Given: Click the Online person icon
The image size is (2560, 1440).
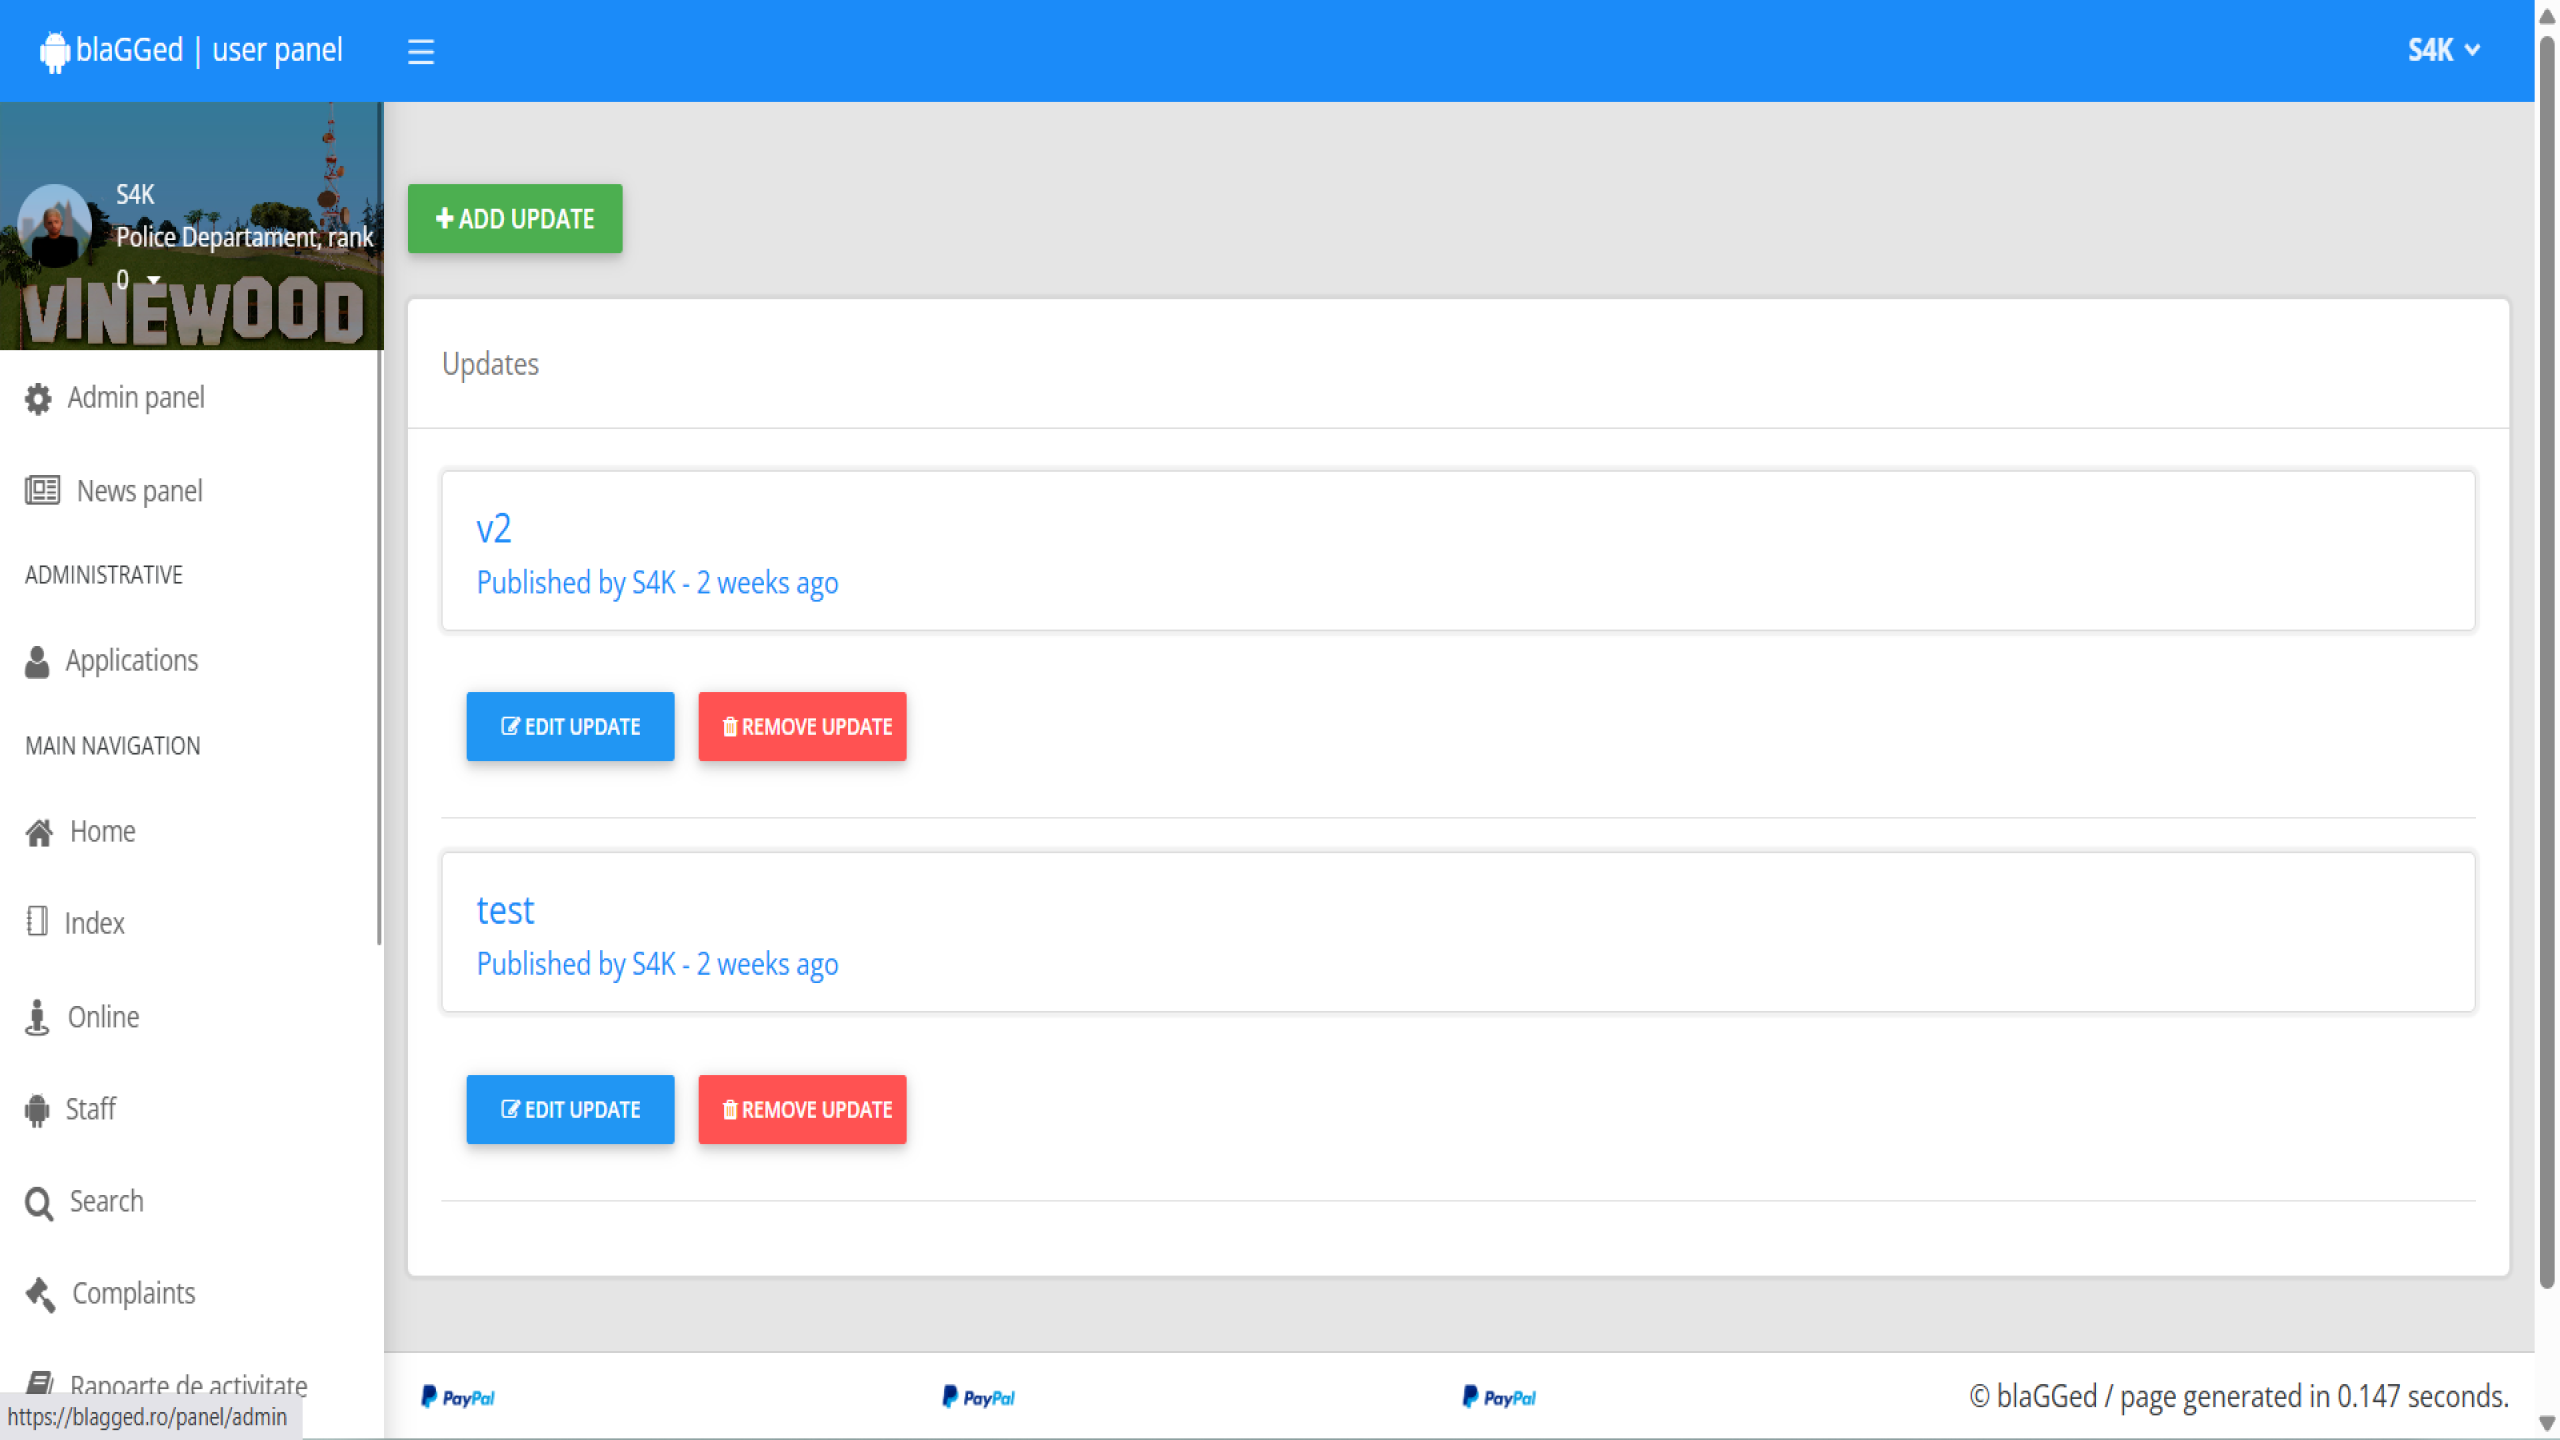Looking at the screenshot, I should pos(37,1017).
